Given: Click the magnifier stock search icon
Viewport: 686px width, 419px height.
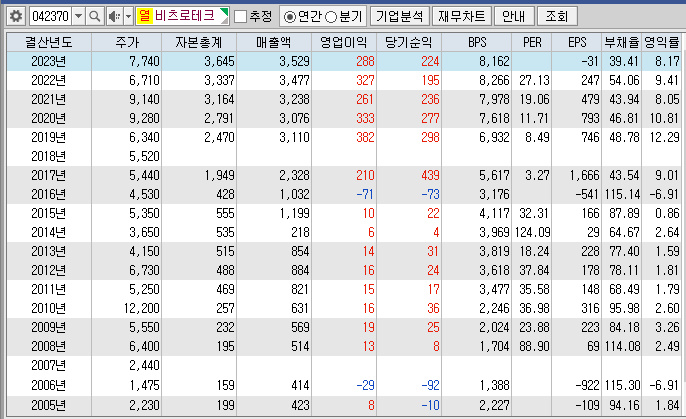Looking at the screenshot, I should point(94,17).
